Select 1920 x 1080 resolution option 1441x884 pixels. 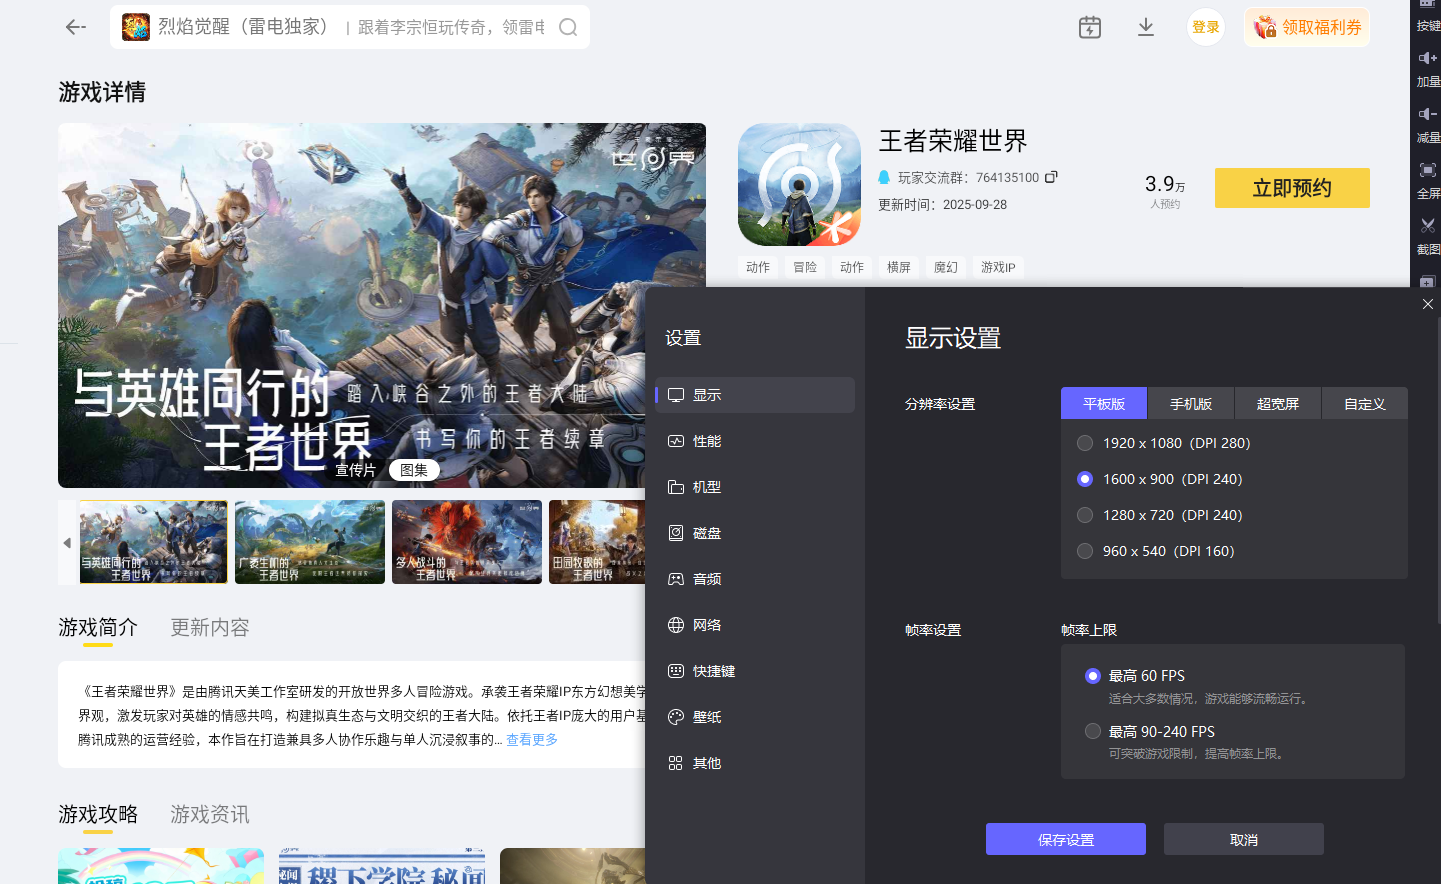pos(1085,443)
